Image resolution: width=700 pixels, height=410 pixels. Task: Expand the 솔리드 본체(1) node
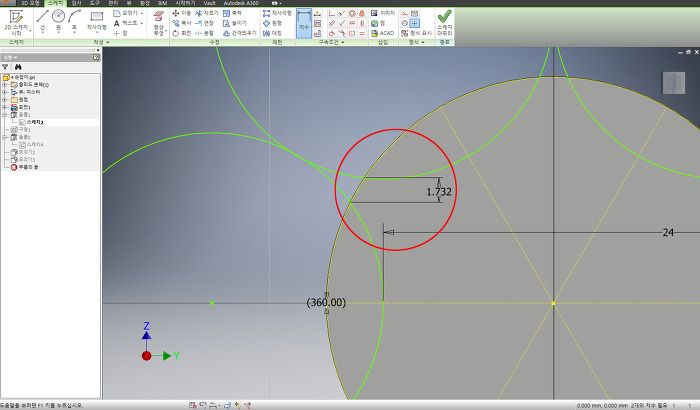coord(5,84)
